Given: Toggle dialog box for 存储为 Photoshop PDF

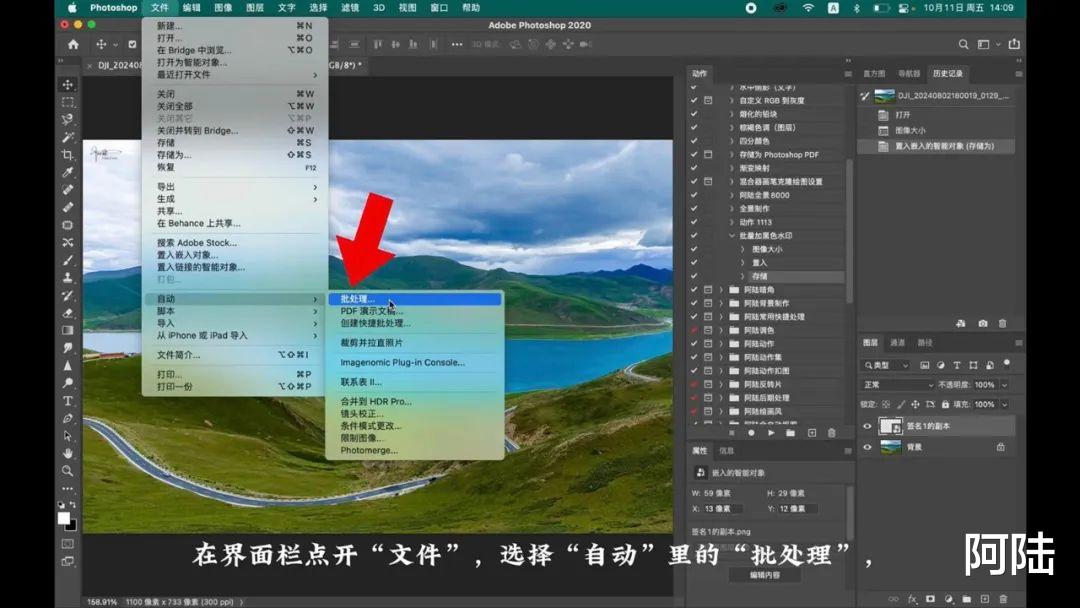Looking at the screenshot, I should coord(708,154).
